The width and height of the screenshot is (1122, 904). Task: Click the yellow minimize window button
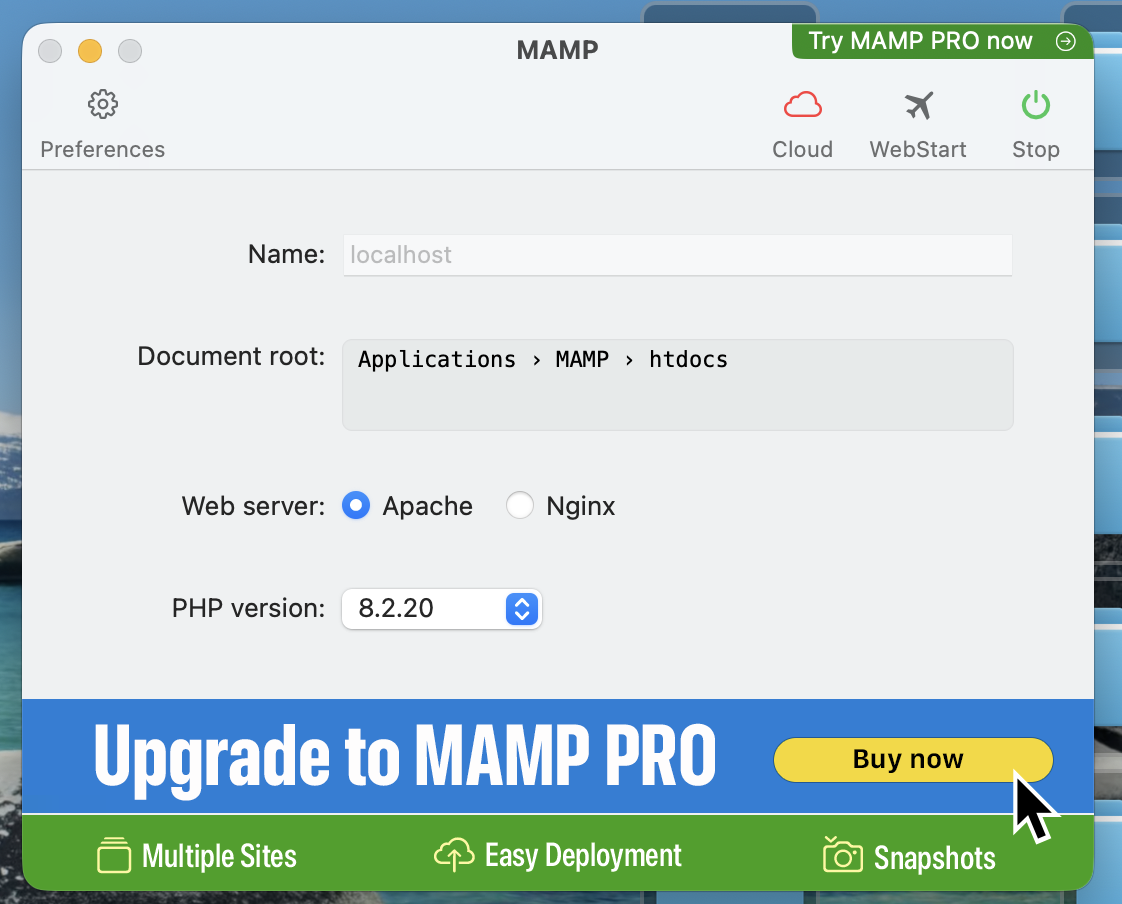coord(90,51)
